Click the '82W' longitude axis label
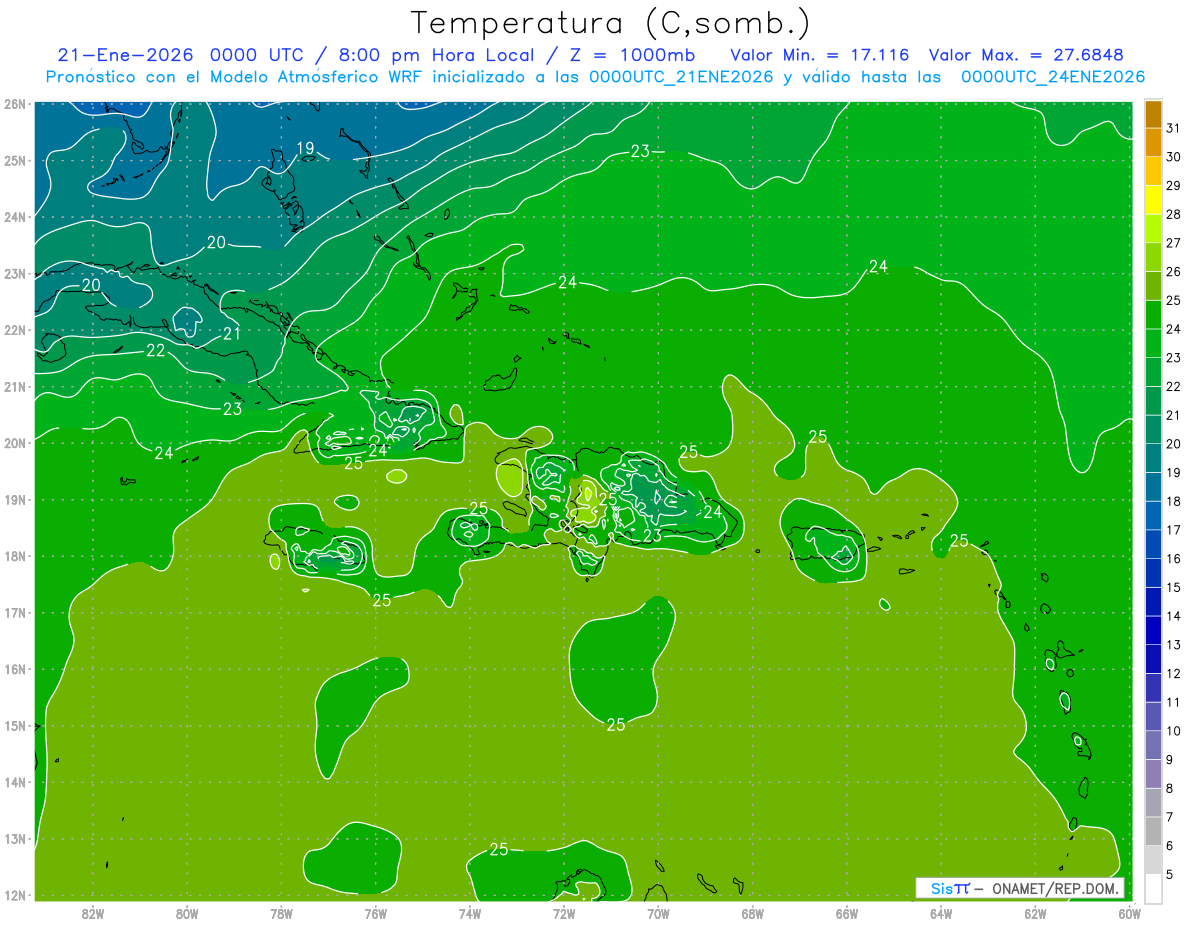Viewport: 1200px width, 927px height. pos(92,913)
